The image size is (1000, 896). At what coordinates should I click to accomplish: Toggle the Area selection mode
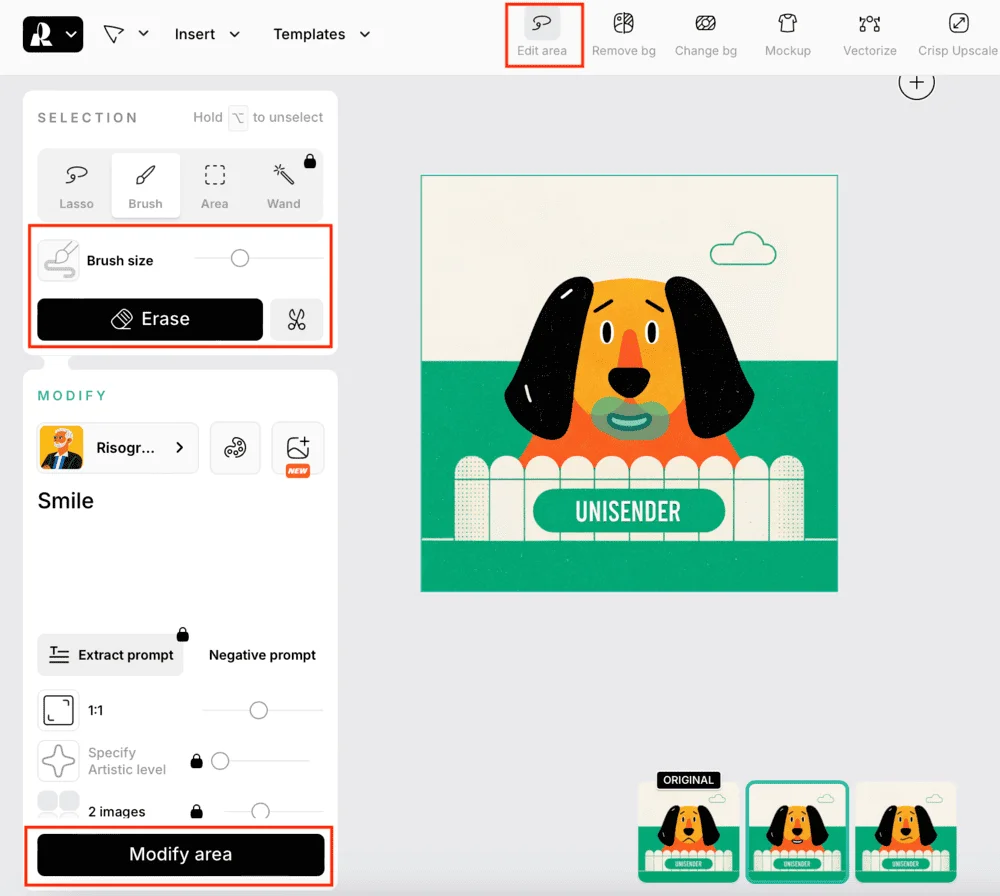pyautogui.click(x=214, y=186)
